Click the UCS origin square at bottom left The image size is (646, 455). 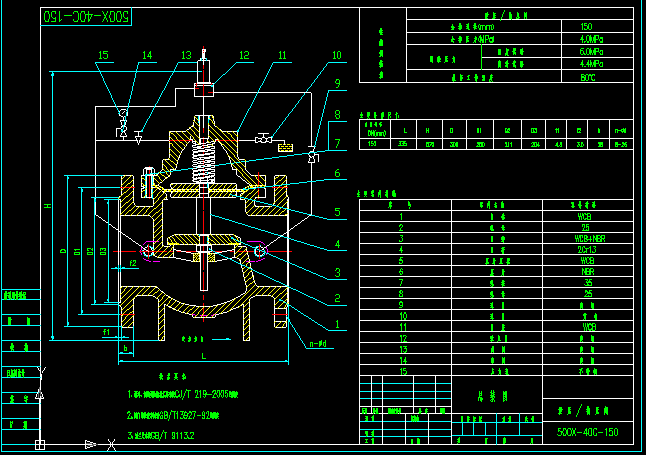coord(39,443)
